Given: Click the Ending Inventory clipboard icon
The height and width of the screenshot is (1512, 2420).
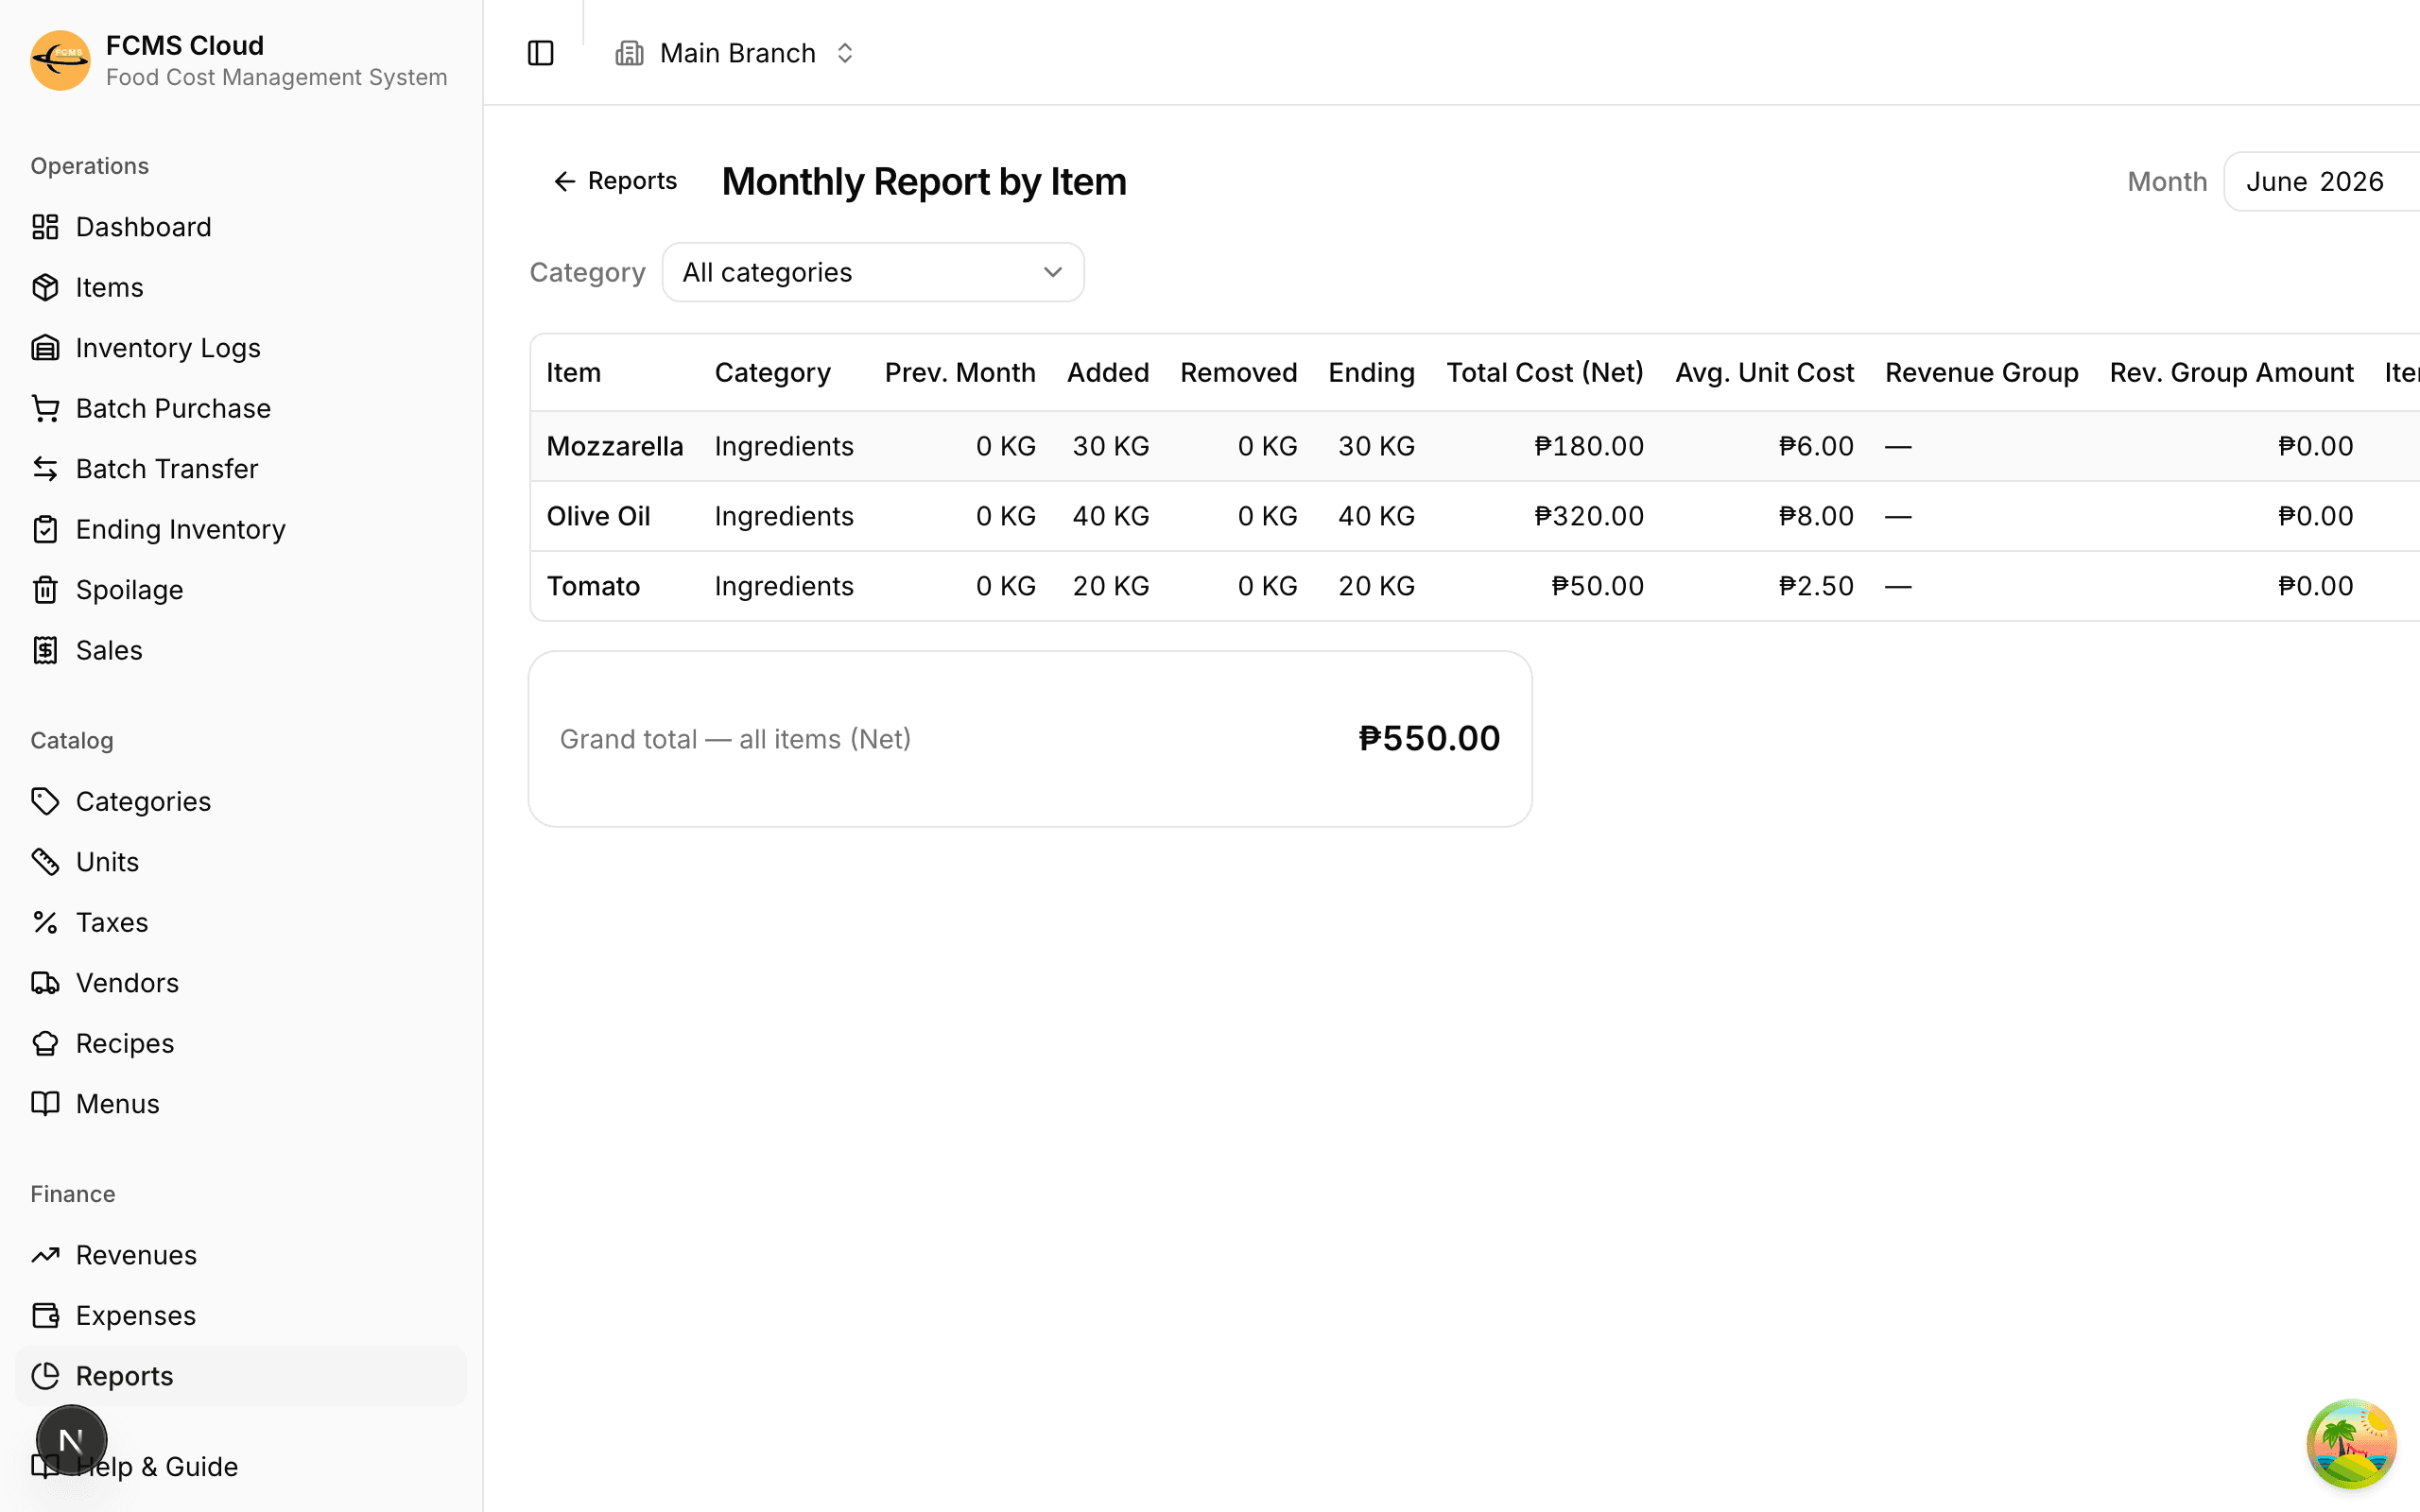Looking at the screenshot, I should click(x=45, y=529).
